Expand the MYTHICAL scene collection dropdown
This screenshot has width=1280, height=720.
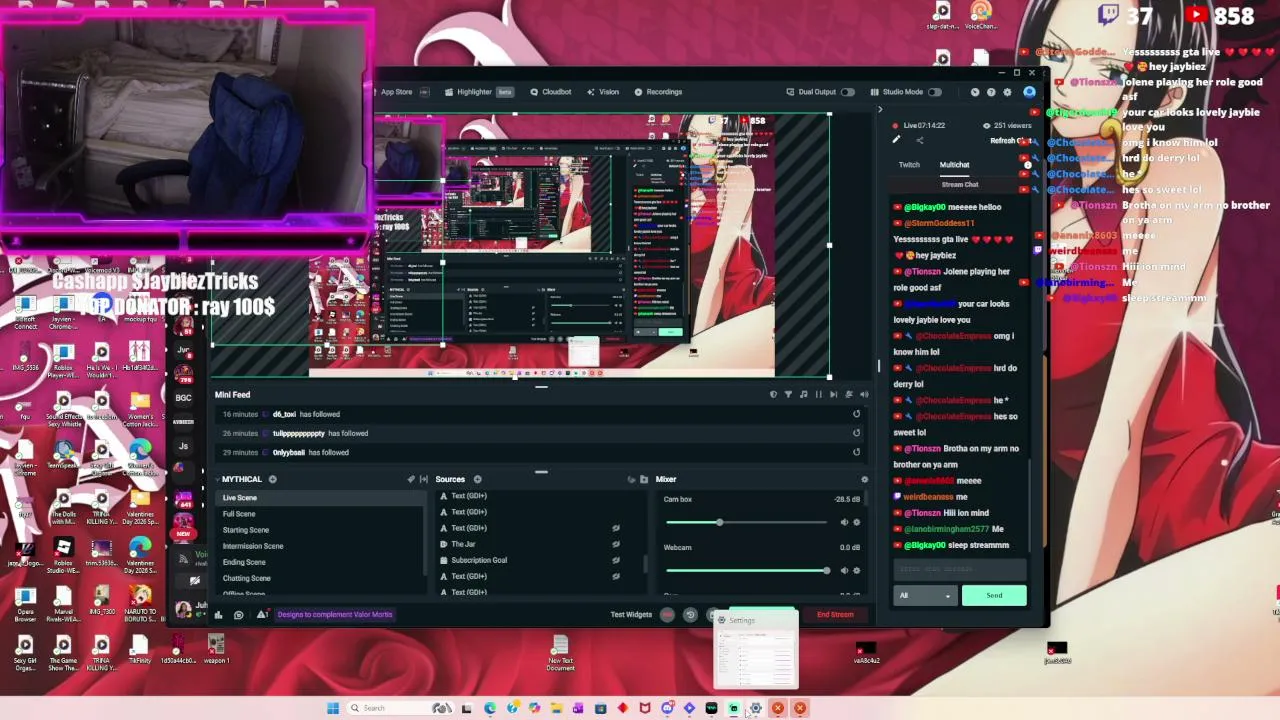(241, 479)
